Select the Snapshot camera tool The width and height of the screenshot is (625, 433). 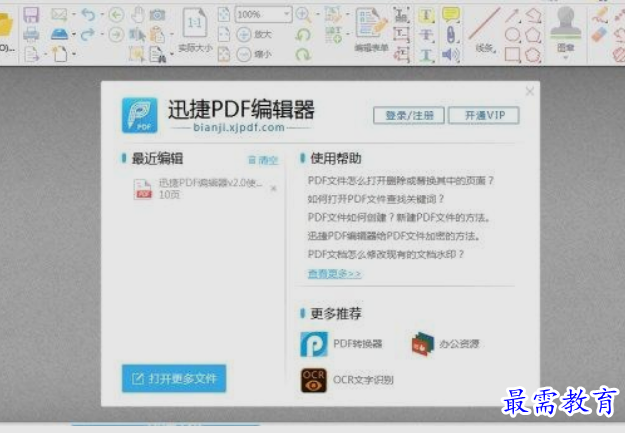pyautogui.click(x=157, y=15)
